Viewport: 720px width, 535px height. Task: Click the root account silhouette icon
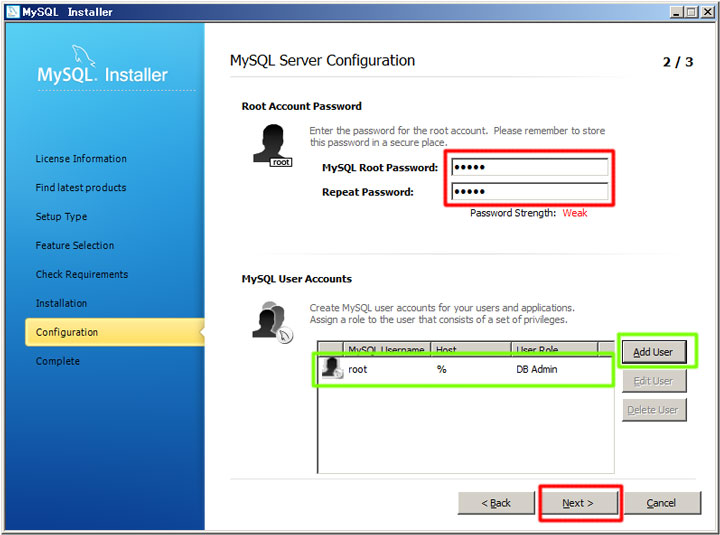coord(272,145)
